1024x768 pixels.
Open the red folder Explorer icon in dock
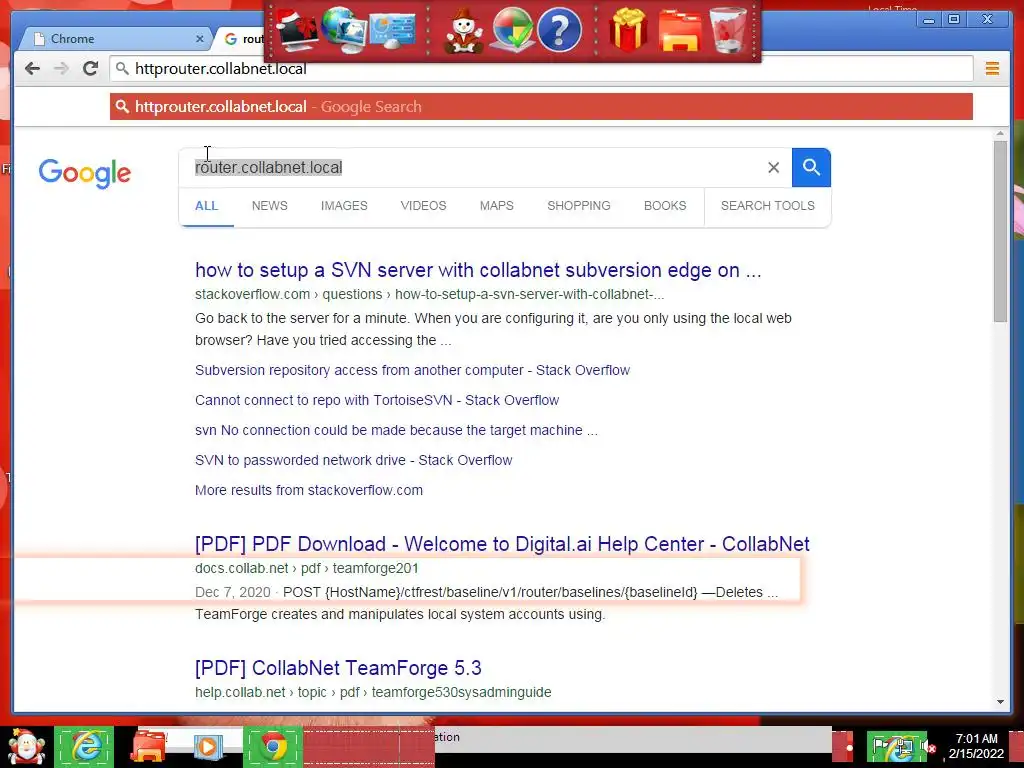coord(679,30)
